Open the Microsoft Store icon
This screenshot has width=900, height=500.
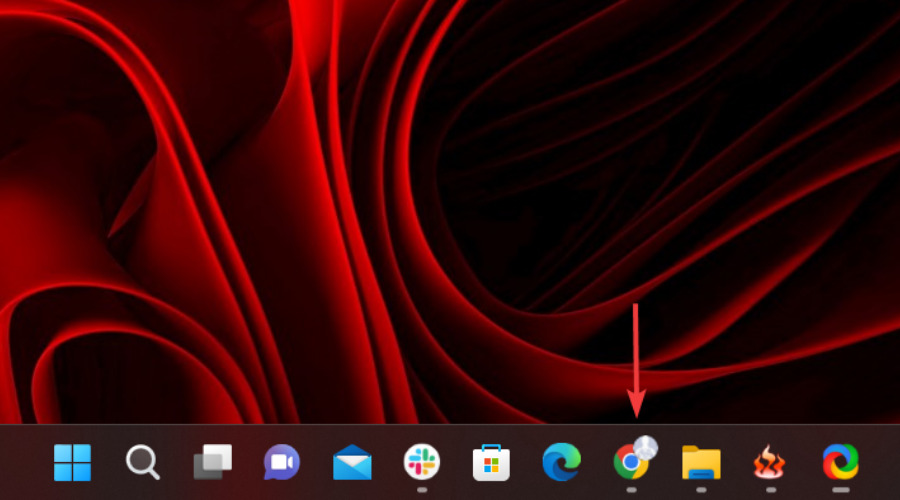(x=491, y=463)
